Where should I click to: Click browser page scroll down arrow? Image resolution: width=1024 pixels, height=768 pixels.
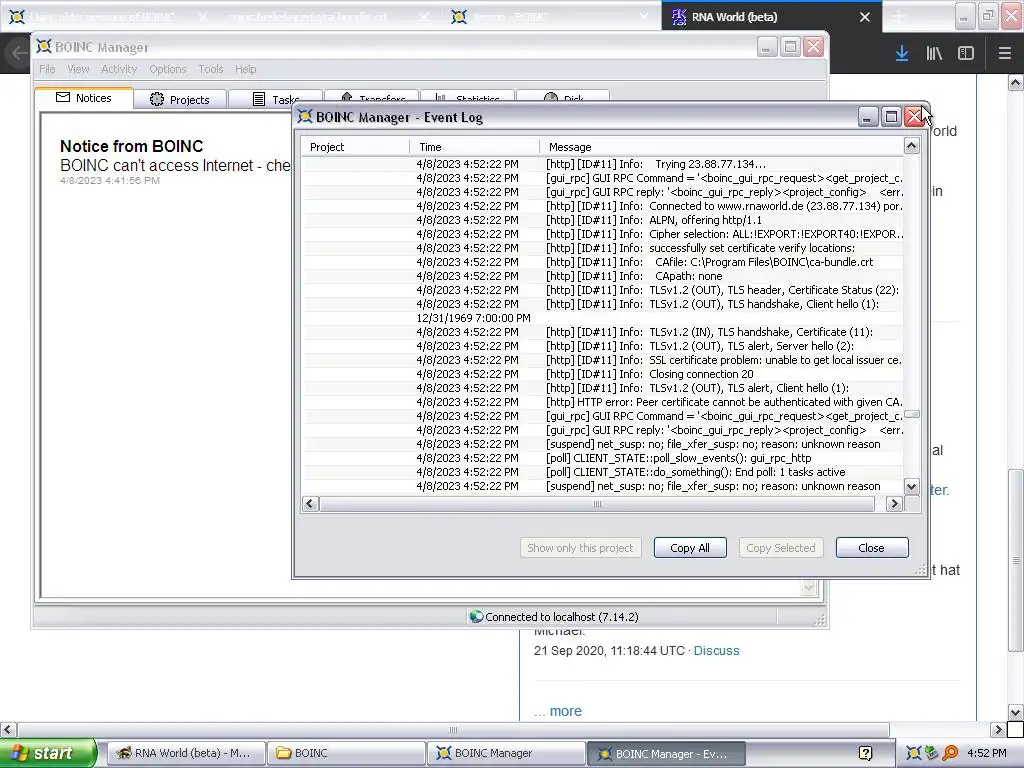pyautogui.click(x=1016, y=712)
